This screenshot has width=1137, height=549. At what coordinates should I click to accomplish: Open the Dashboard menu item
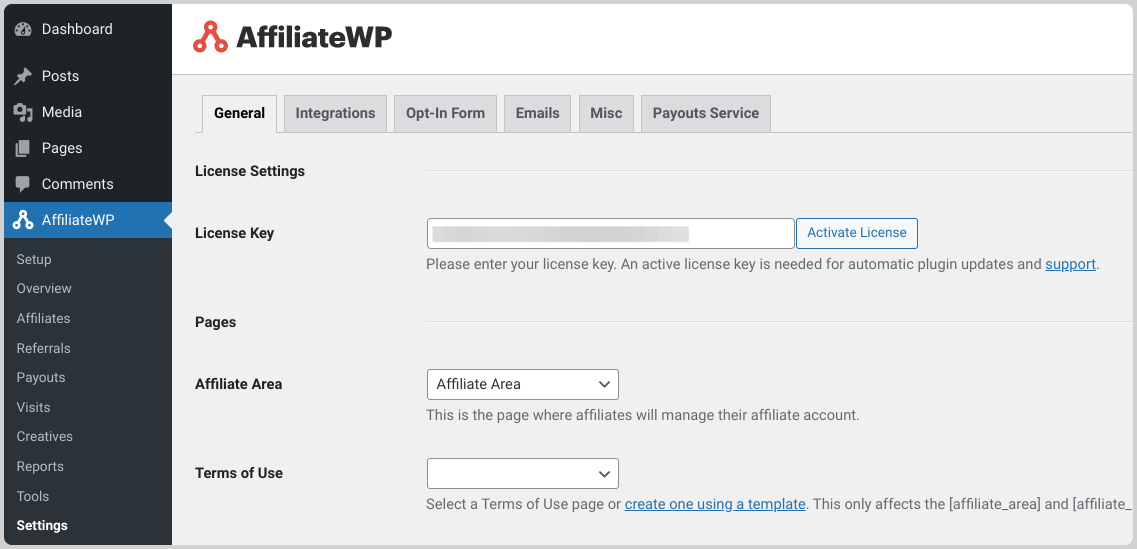coord(77,29)
